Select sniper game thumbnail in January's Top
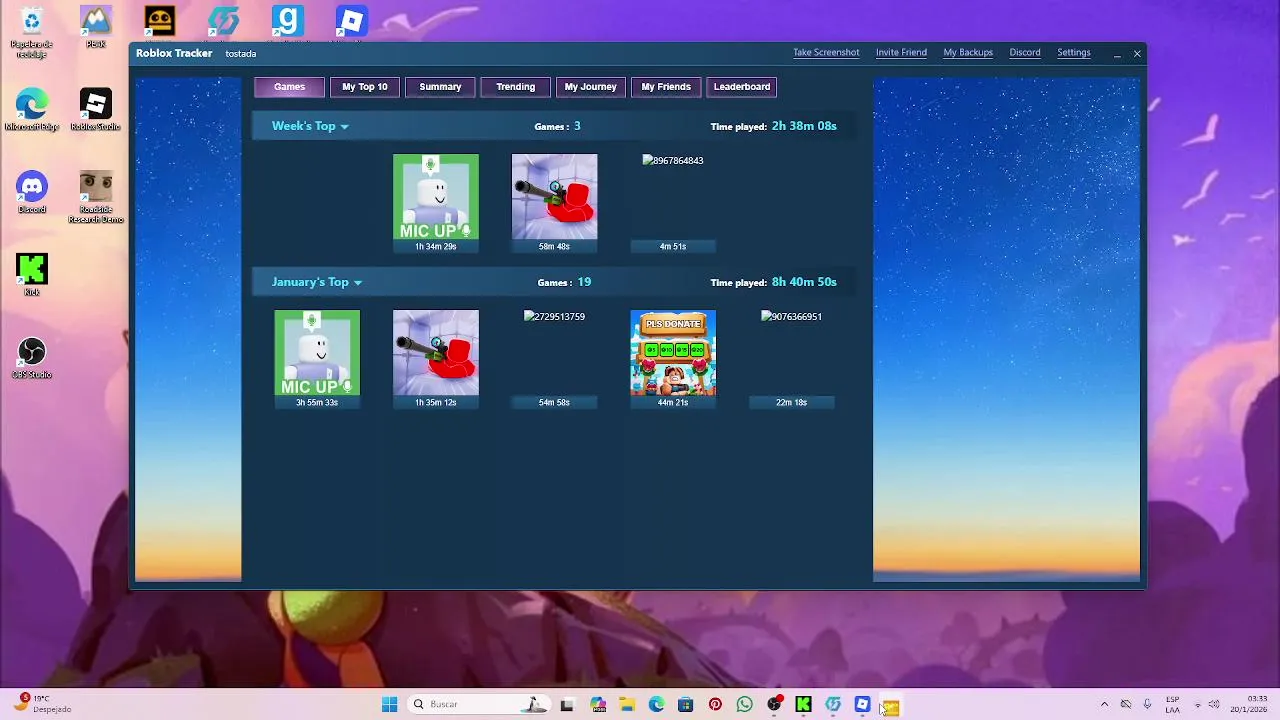Screen dimensions: 1280x720 [x=436, y=353]
